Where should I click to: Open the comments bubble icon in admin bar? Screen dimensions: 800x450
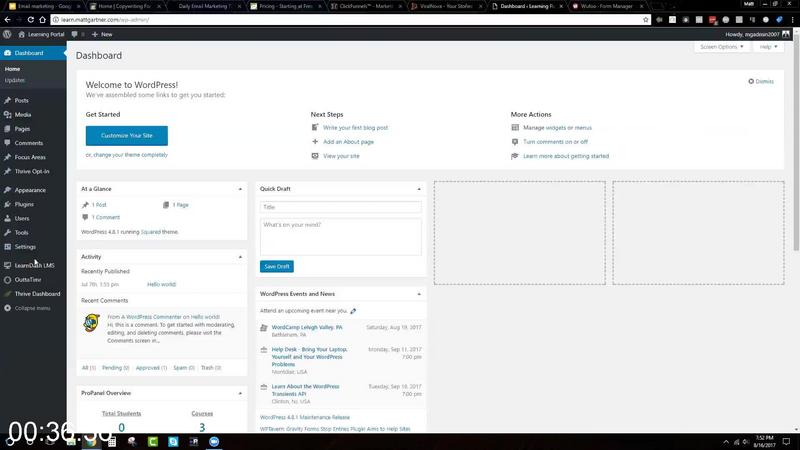[74, 34]
